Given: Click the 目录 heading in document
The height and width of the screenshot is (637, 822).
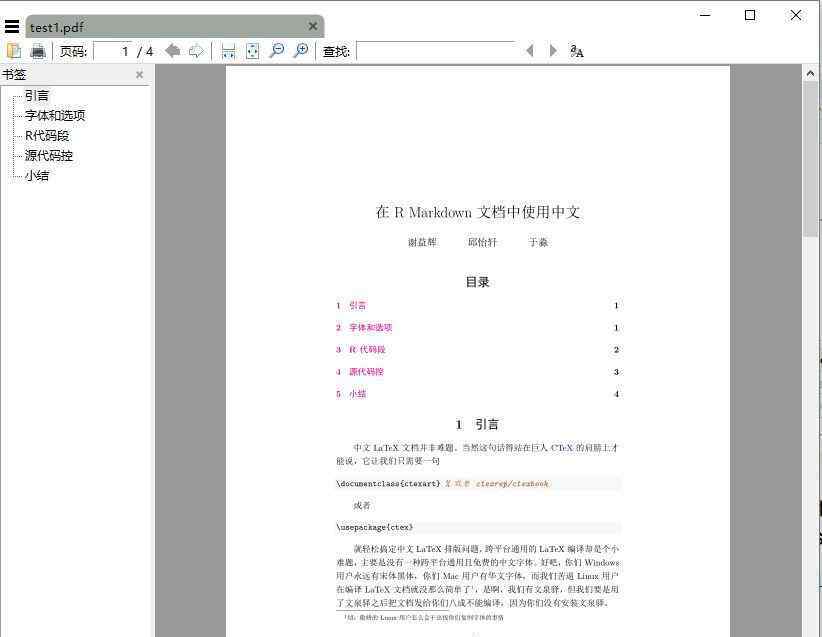Looking at the screenshot, I should [x=478, y=282].
